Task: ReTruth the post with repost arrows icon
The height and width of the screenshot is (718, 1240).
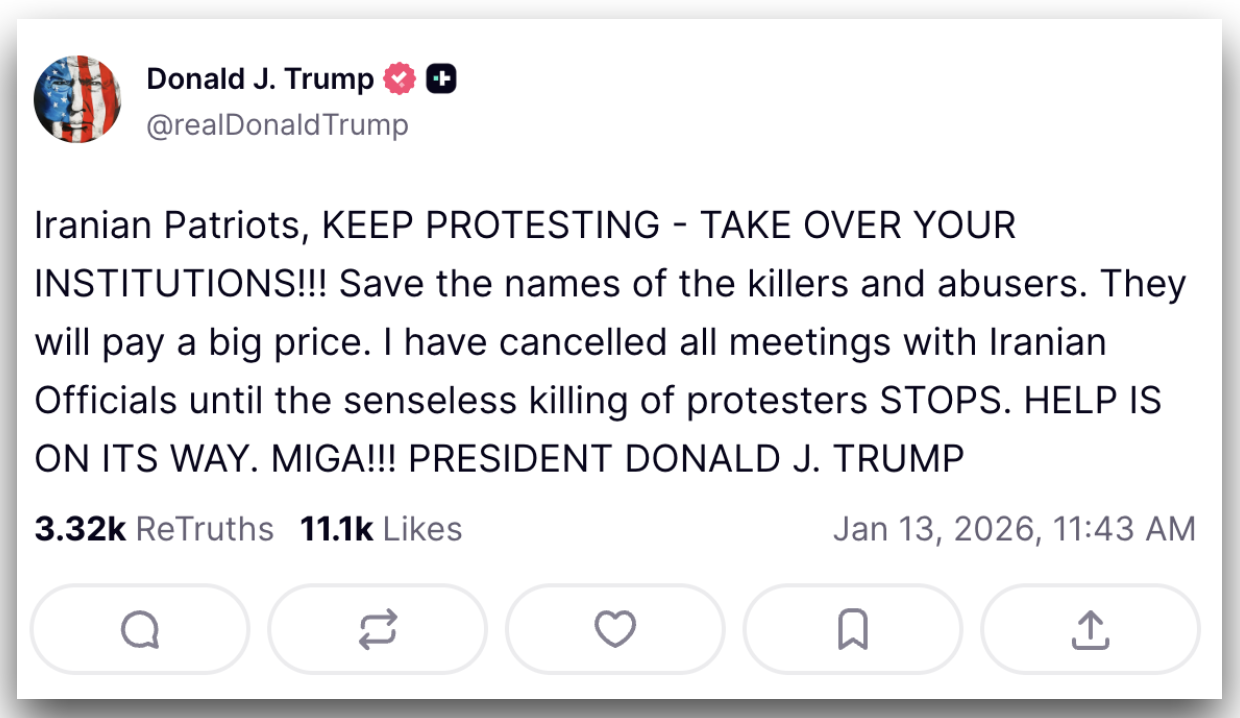Action: click(377, 629)
